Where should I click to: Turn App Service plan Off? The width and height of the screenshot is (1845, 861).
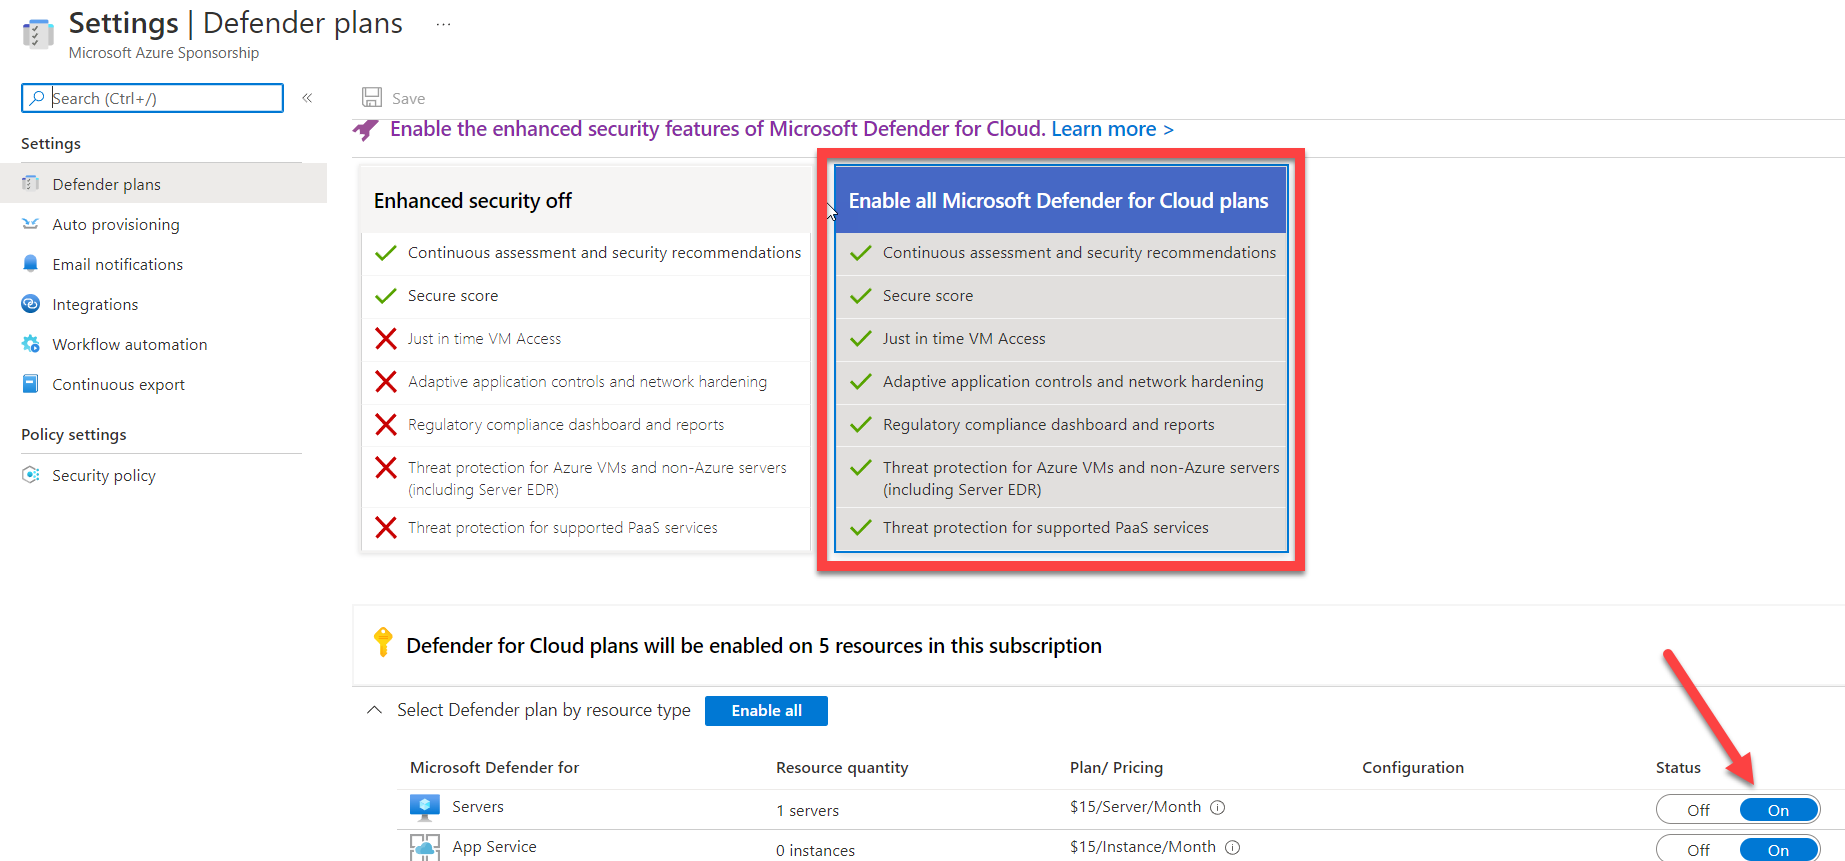pos(1698,850)
